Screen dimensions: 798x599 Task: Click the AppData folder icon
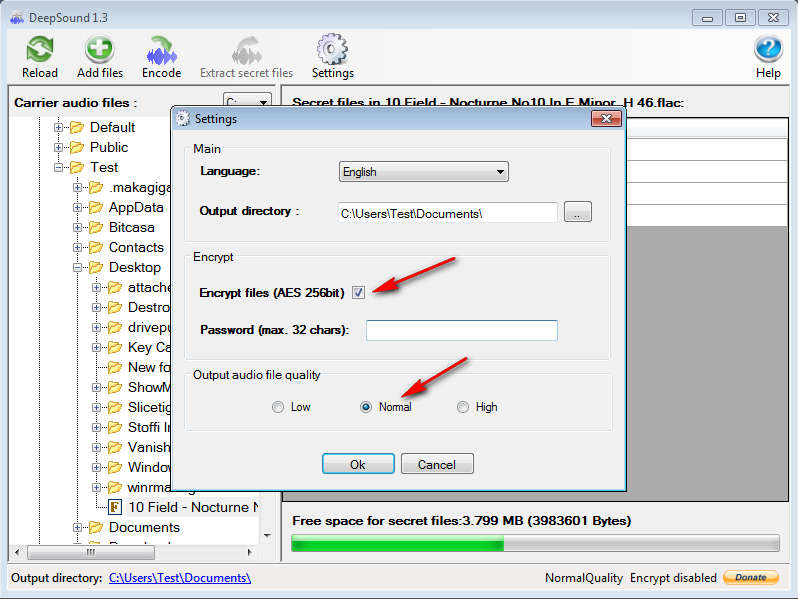point(96,207)
